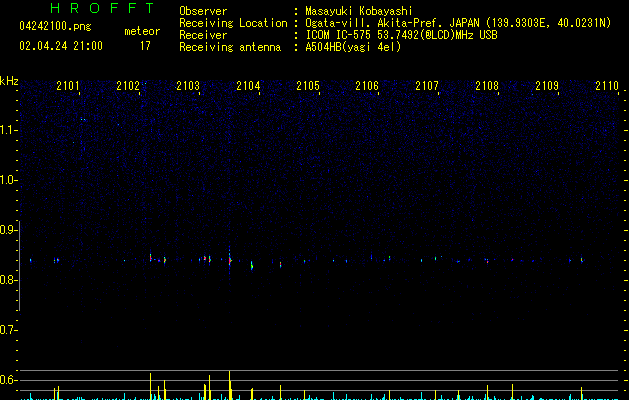Click the Observer field label
Image resolution: width=629 pixels, height=400 pixels.
pyautogui.click(x=203, y=11)
